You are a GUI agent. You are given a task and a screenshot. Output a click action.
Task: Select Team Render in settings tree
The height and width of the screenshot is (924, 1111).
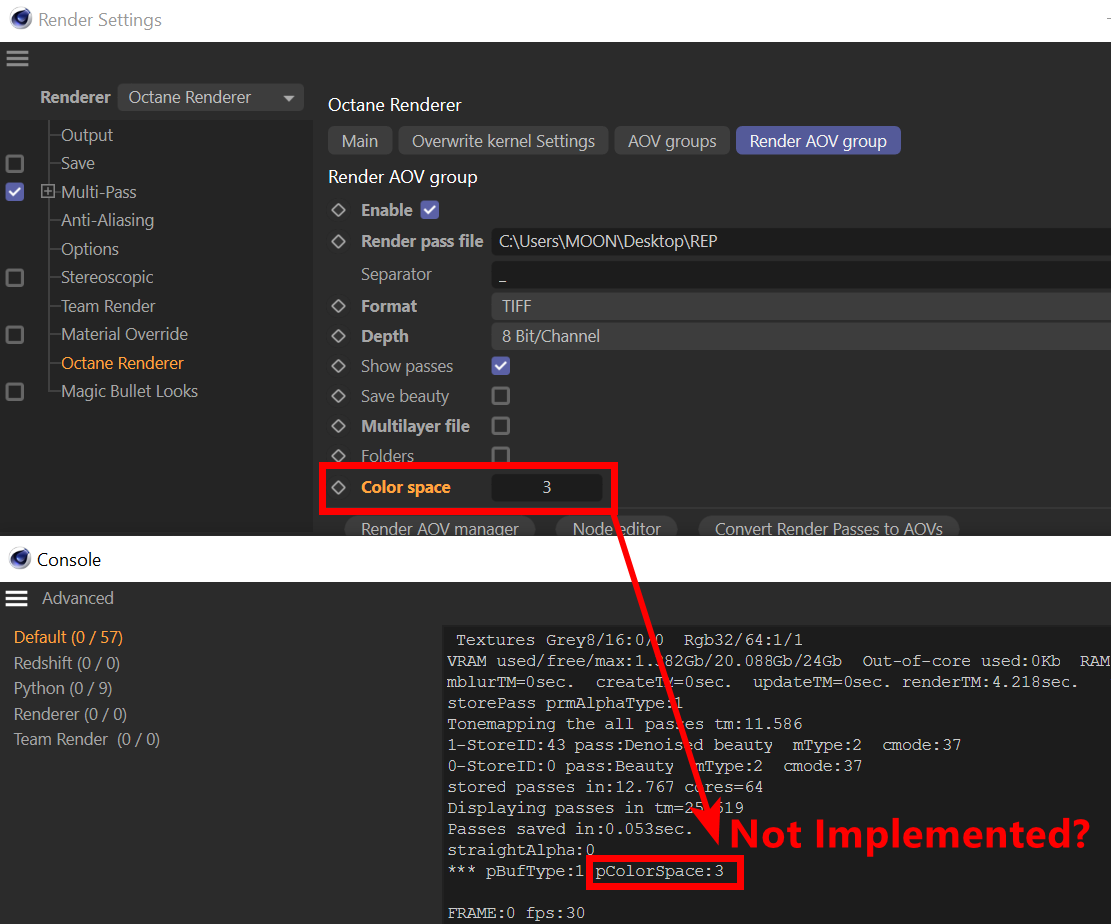tap(108, 306)
